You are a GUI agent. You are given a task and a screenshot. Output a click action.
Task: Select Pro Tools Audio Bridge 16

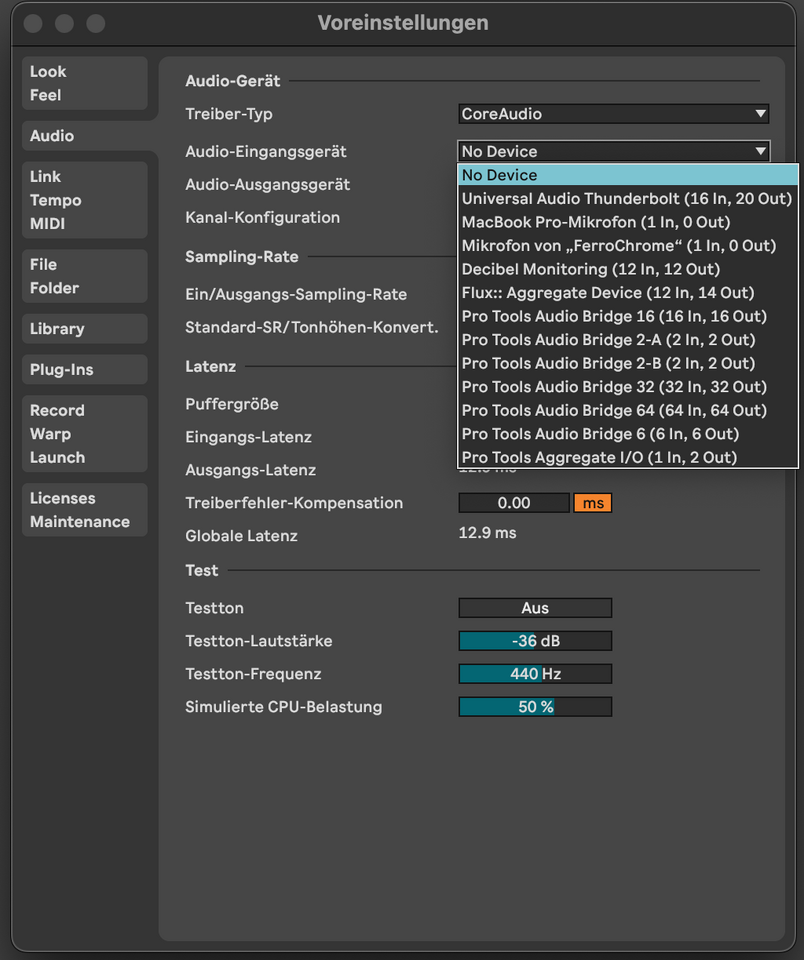click(x=628, y=317)
